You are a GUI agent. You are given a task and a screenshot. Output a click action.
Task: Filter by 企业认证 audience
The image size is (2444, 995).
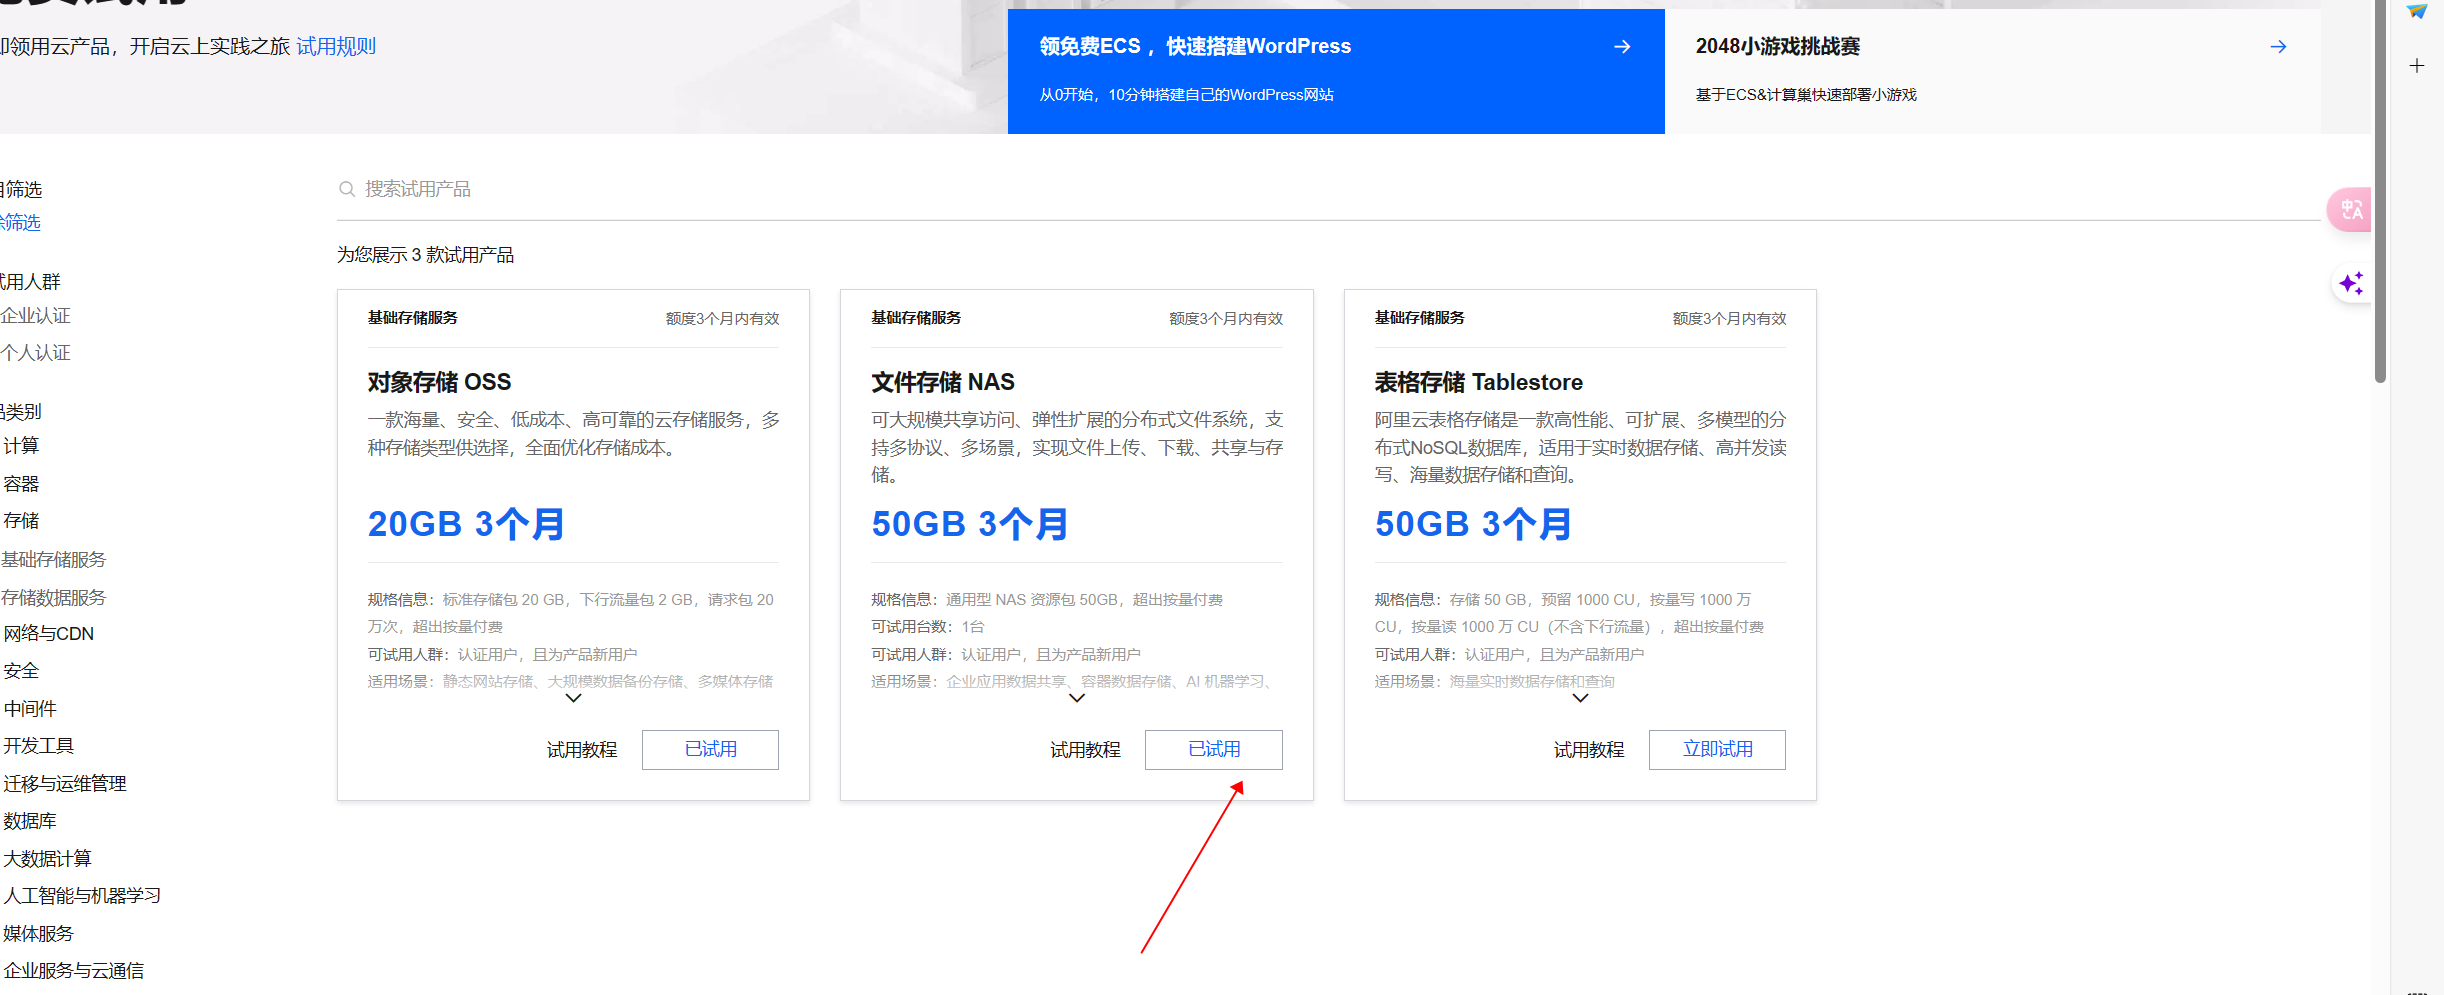pos(35,316)
